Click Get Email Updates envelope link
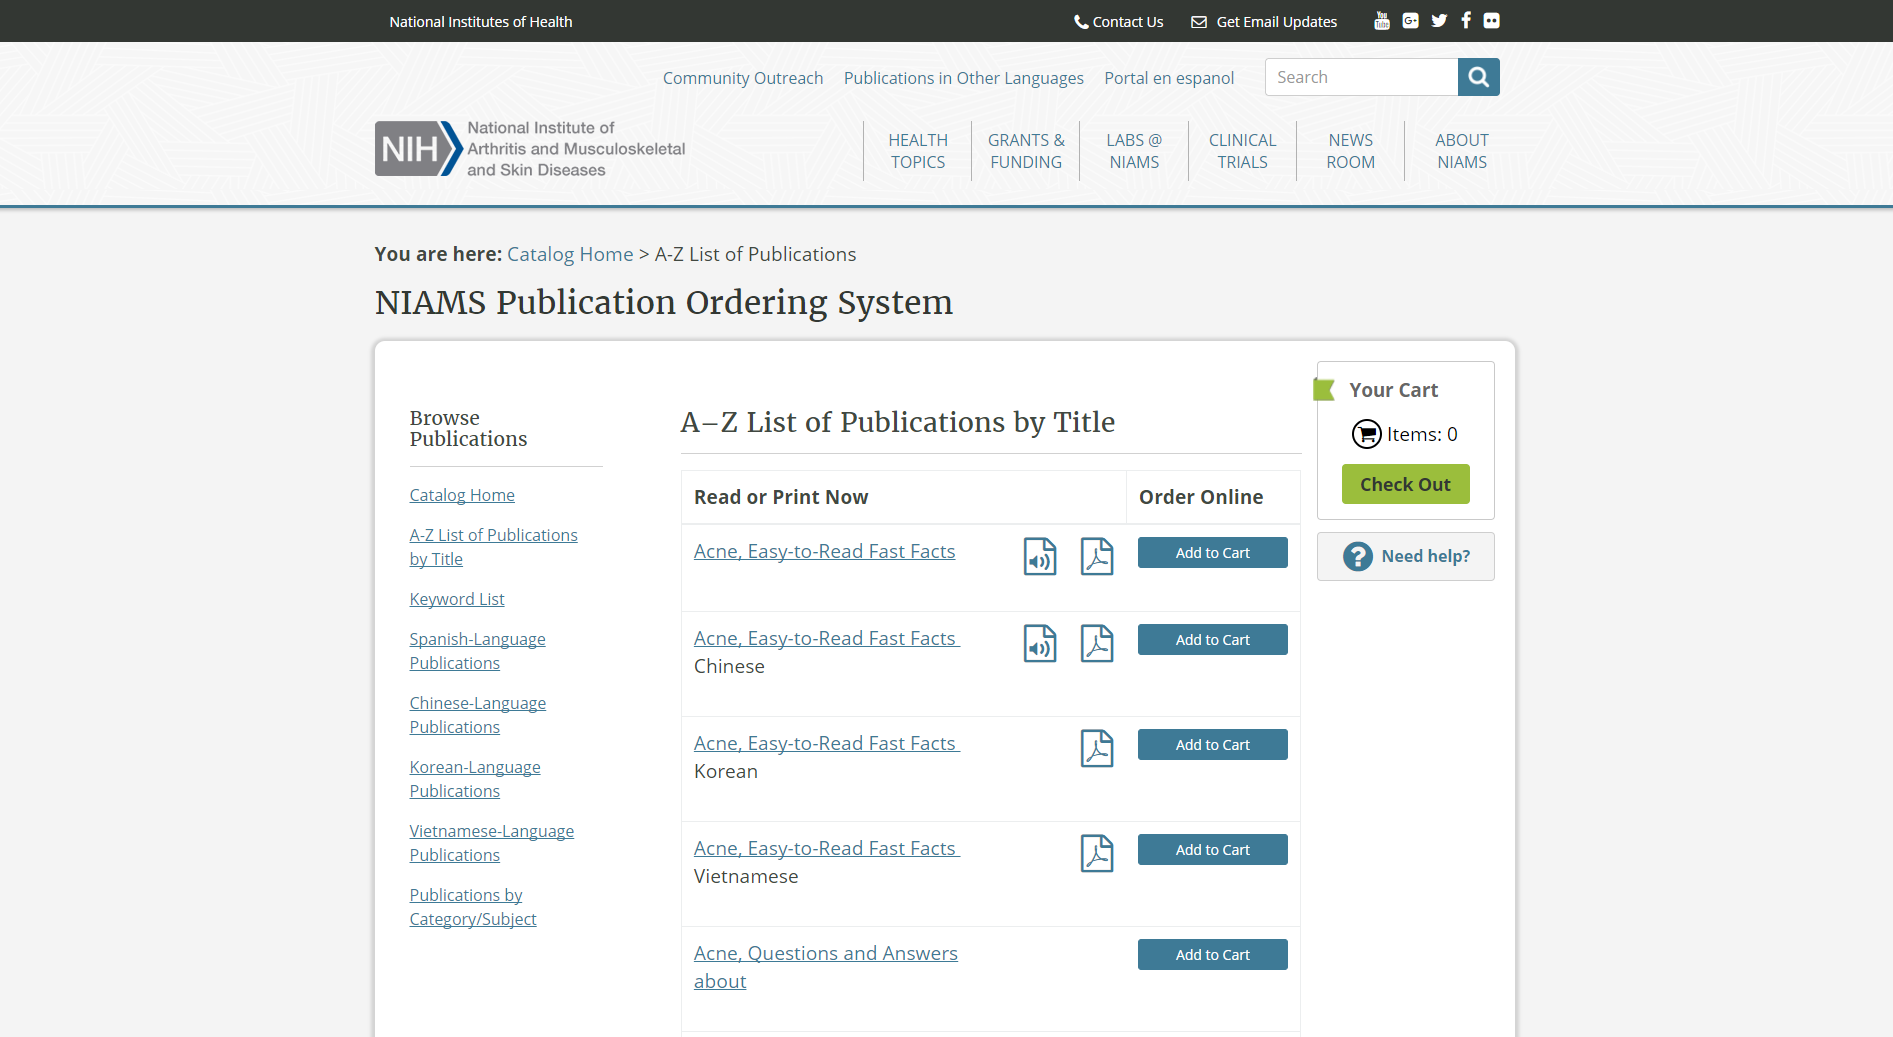The image size is (1893, 1037). (x=1264, y=22)
